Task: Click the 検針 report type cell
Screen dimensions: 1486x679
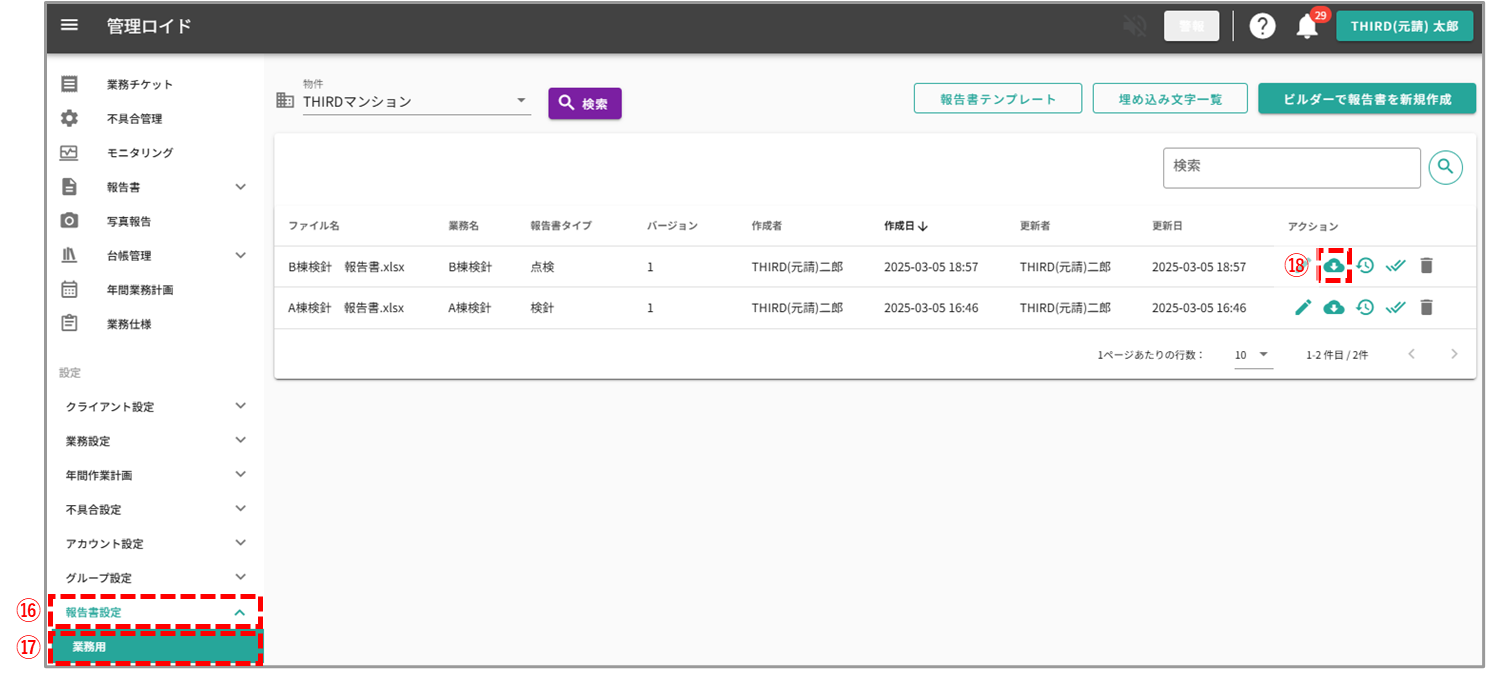Action: [x=543, y=308]
